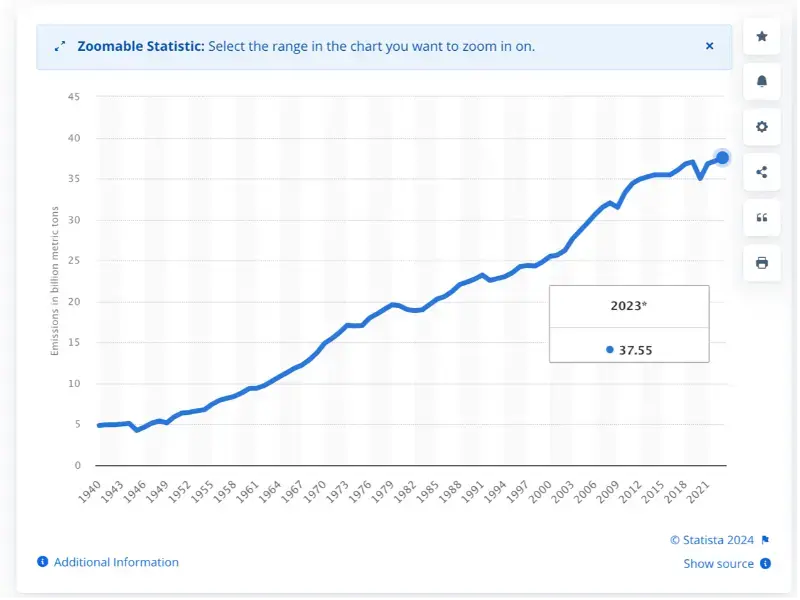The height and width of the screenshot is (600, 800).
Task: Select the 2023 data point marker
Action: click(x=724, y=158)
